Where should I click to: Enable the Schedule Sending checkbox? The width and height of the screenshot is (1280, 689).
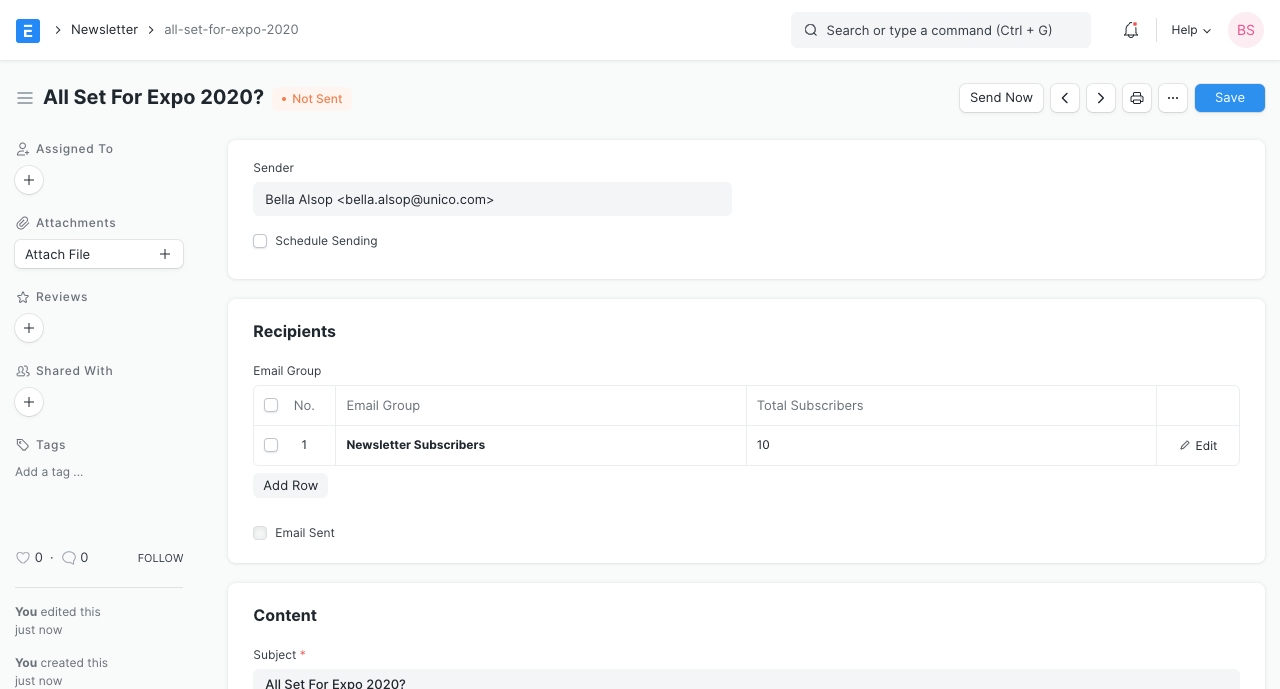click(x=260, y=241)
